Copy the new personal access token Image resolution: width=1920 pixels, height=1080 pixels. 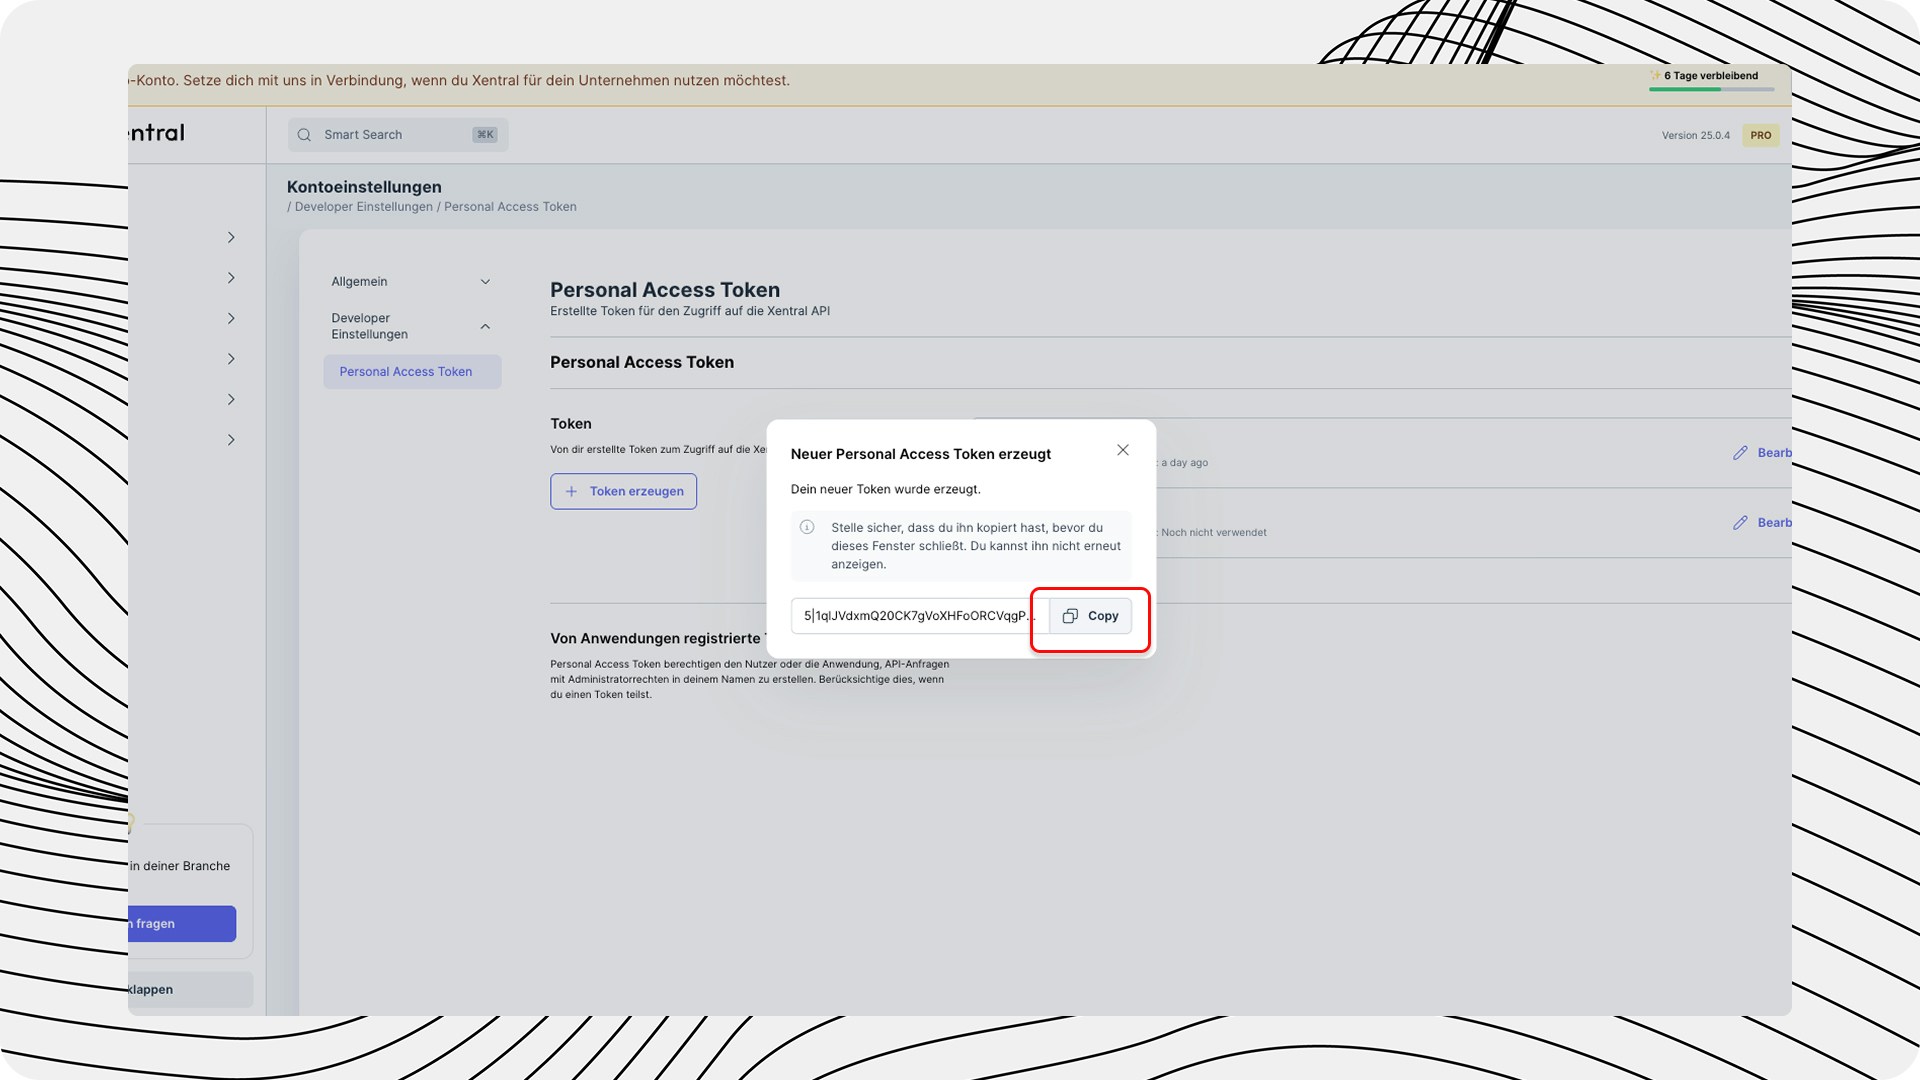click(1091, 616)
